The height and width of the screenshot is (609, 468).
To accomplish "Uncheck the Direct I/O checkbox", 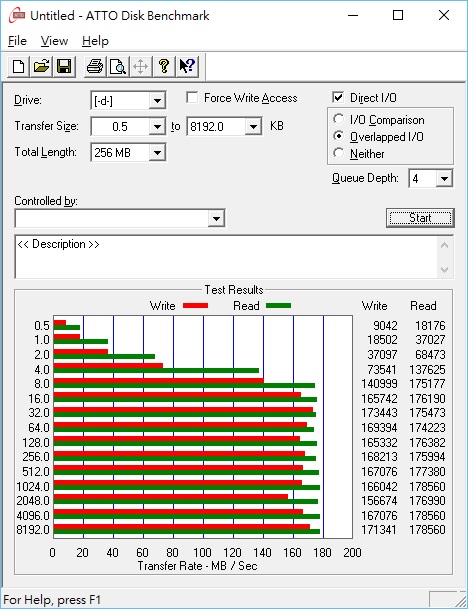I will [x=338, y=97].
